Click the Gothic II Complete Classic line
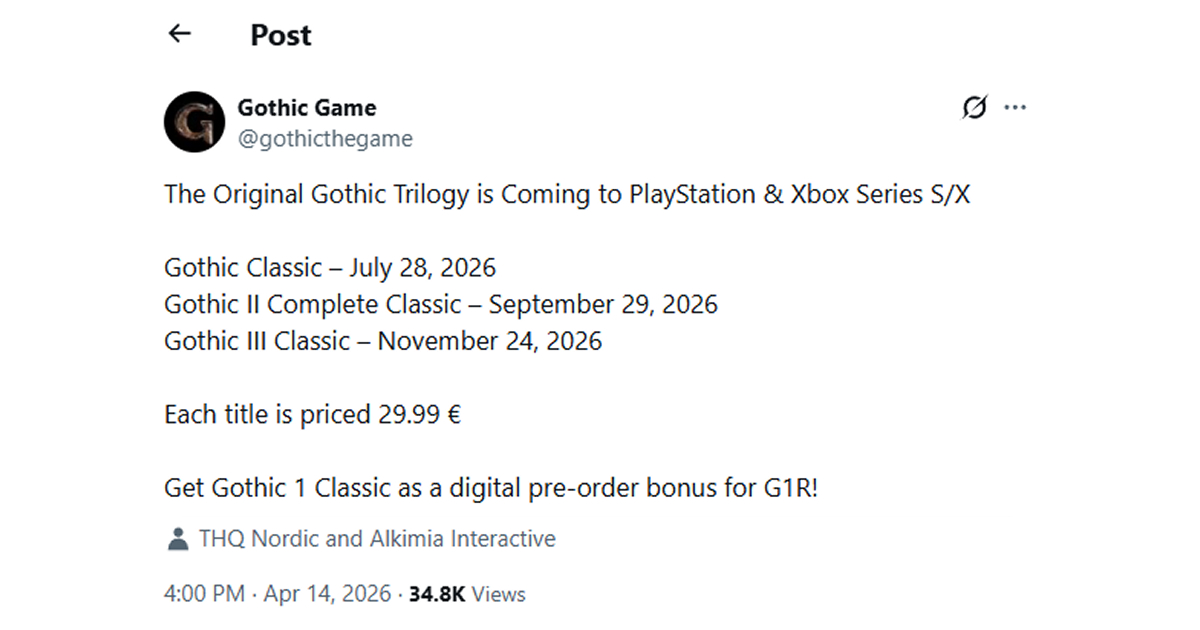Screen dimensions: 1200x630 coord(441,304)
